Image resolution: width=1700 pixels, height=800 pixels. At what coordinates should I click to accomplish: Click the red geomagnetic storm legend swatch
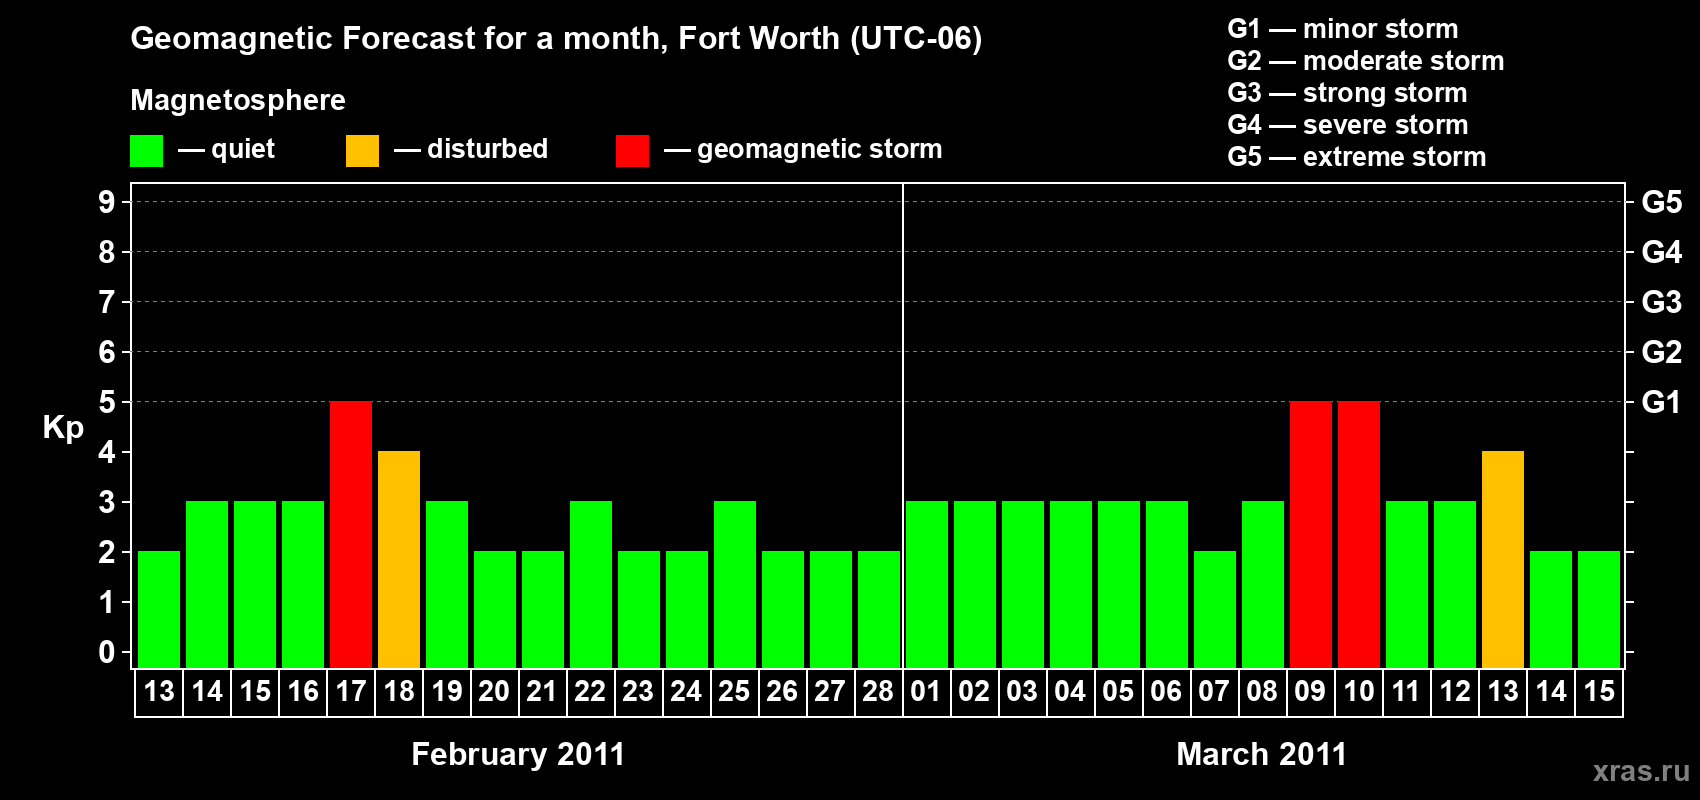click(x=632, y=151)
